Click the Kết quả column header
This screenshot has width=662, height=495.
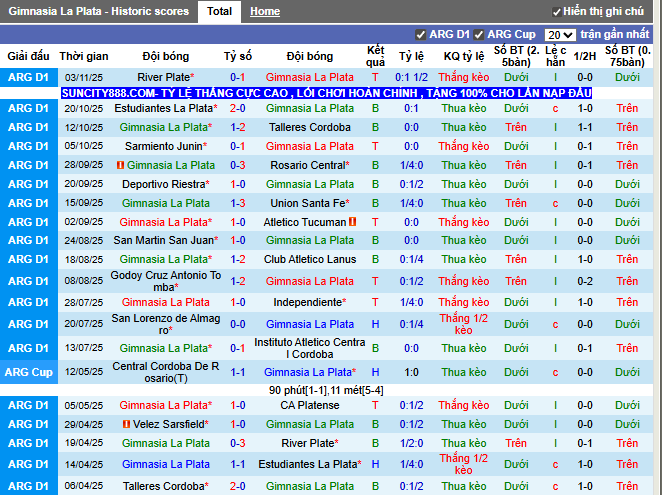point(375,56)
